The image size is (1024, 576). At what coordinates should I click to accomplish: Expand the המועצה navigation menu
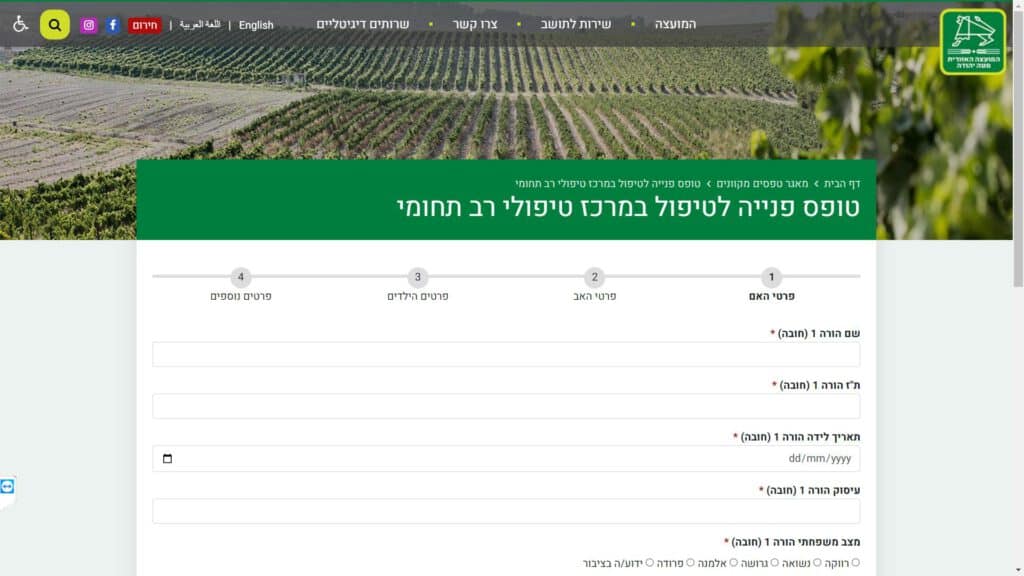675,24
